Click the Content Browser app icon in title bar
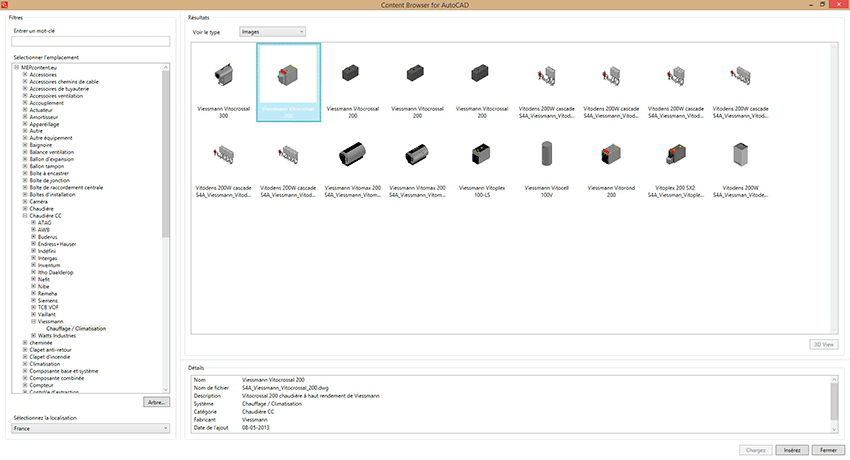This screenshot has height=460, width=850. 4,4
